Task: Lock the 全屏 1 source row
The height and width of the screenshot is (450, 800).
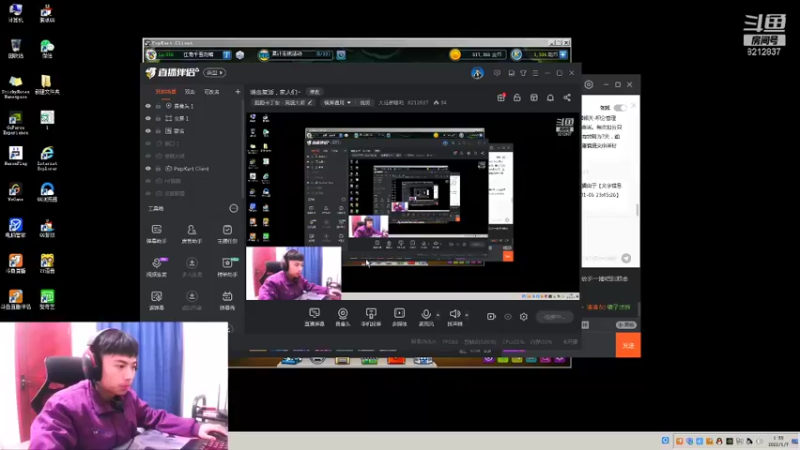Action: point(158,118)
